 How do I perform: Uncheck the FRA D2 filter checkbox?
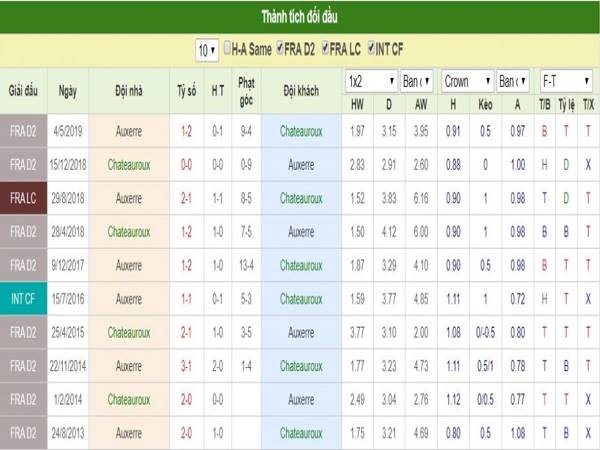pyautogui.click(x=280, y=48)
